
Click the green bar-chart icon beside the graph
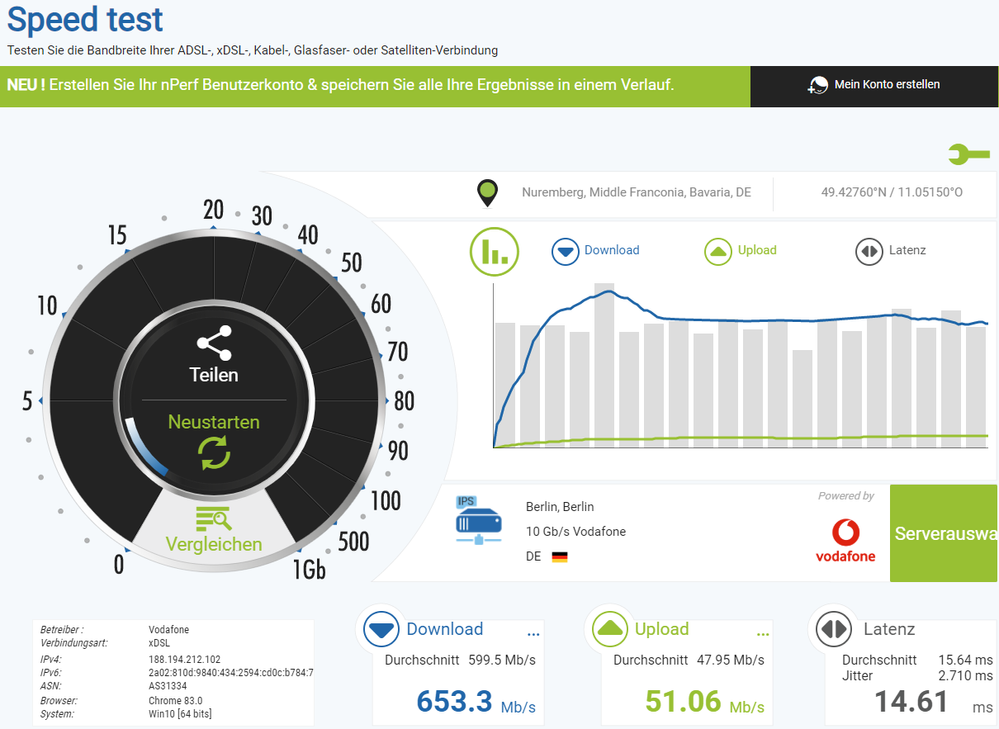pyautogui.click(x=493, y=251)
